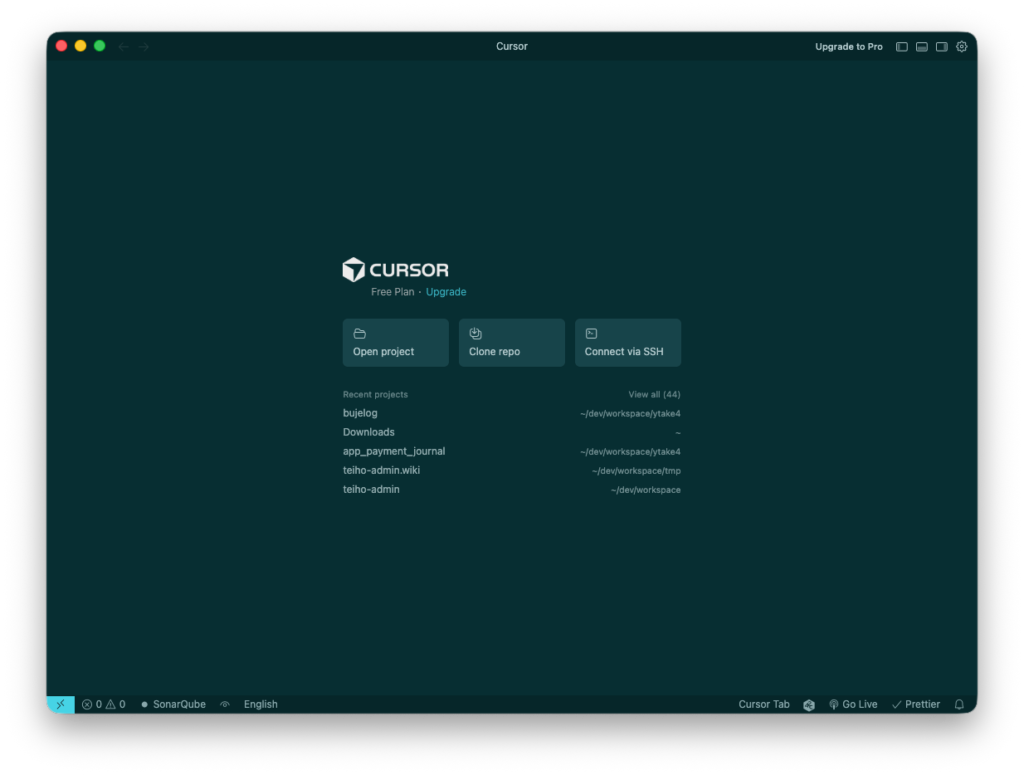The height and width of the screenshot is (775, 1024).
Task: Click the Open project button
Action: [x=395, y=343]
